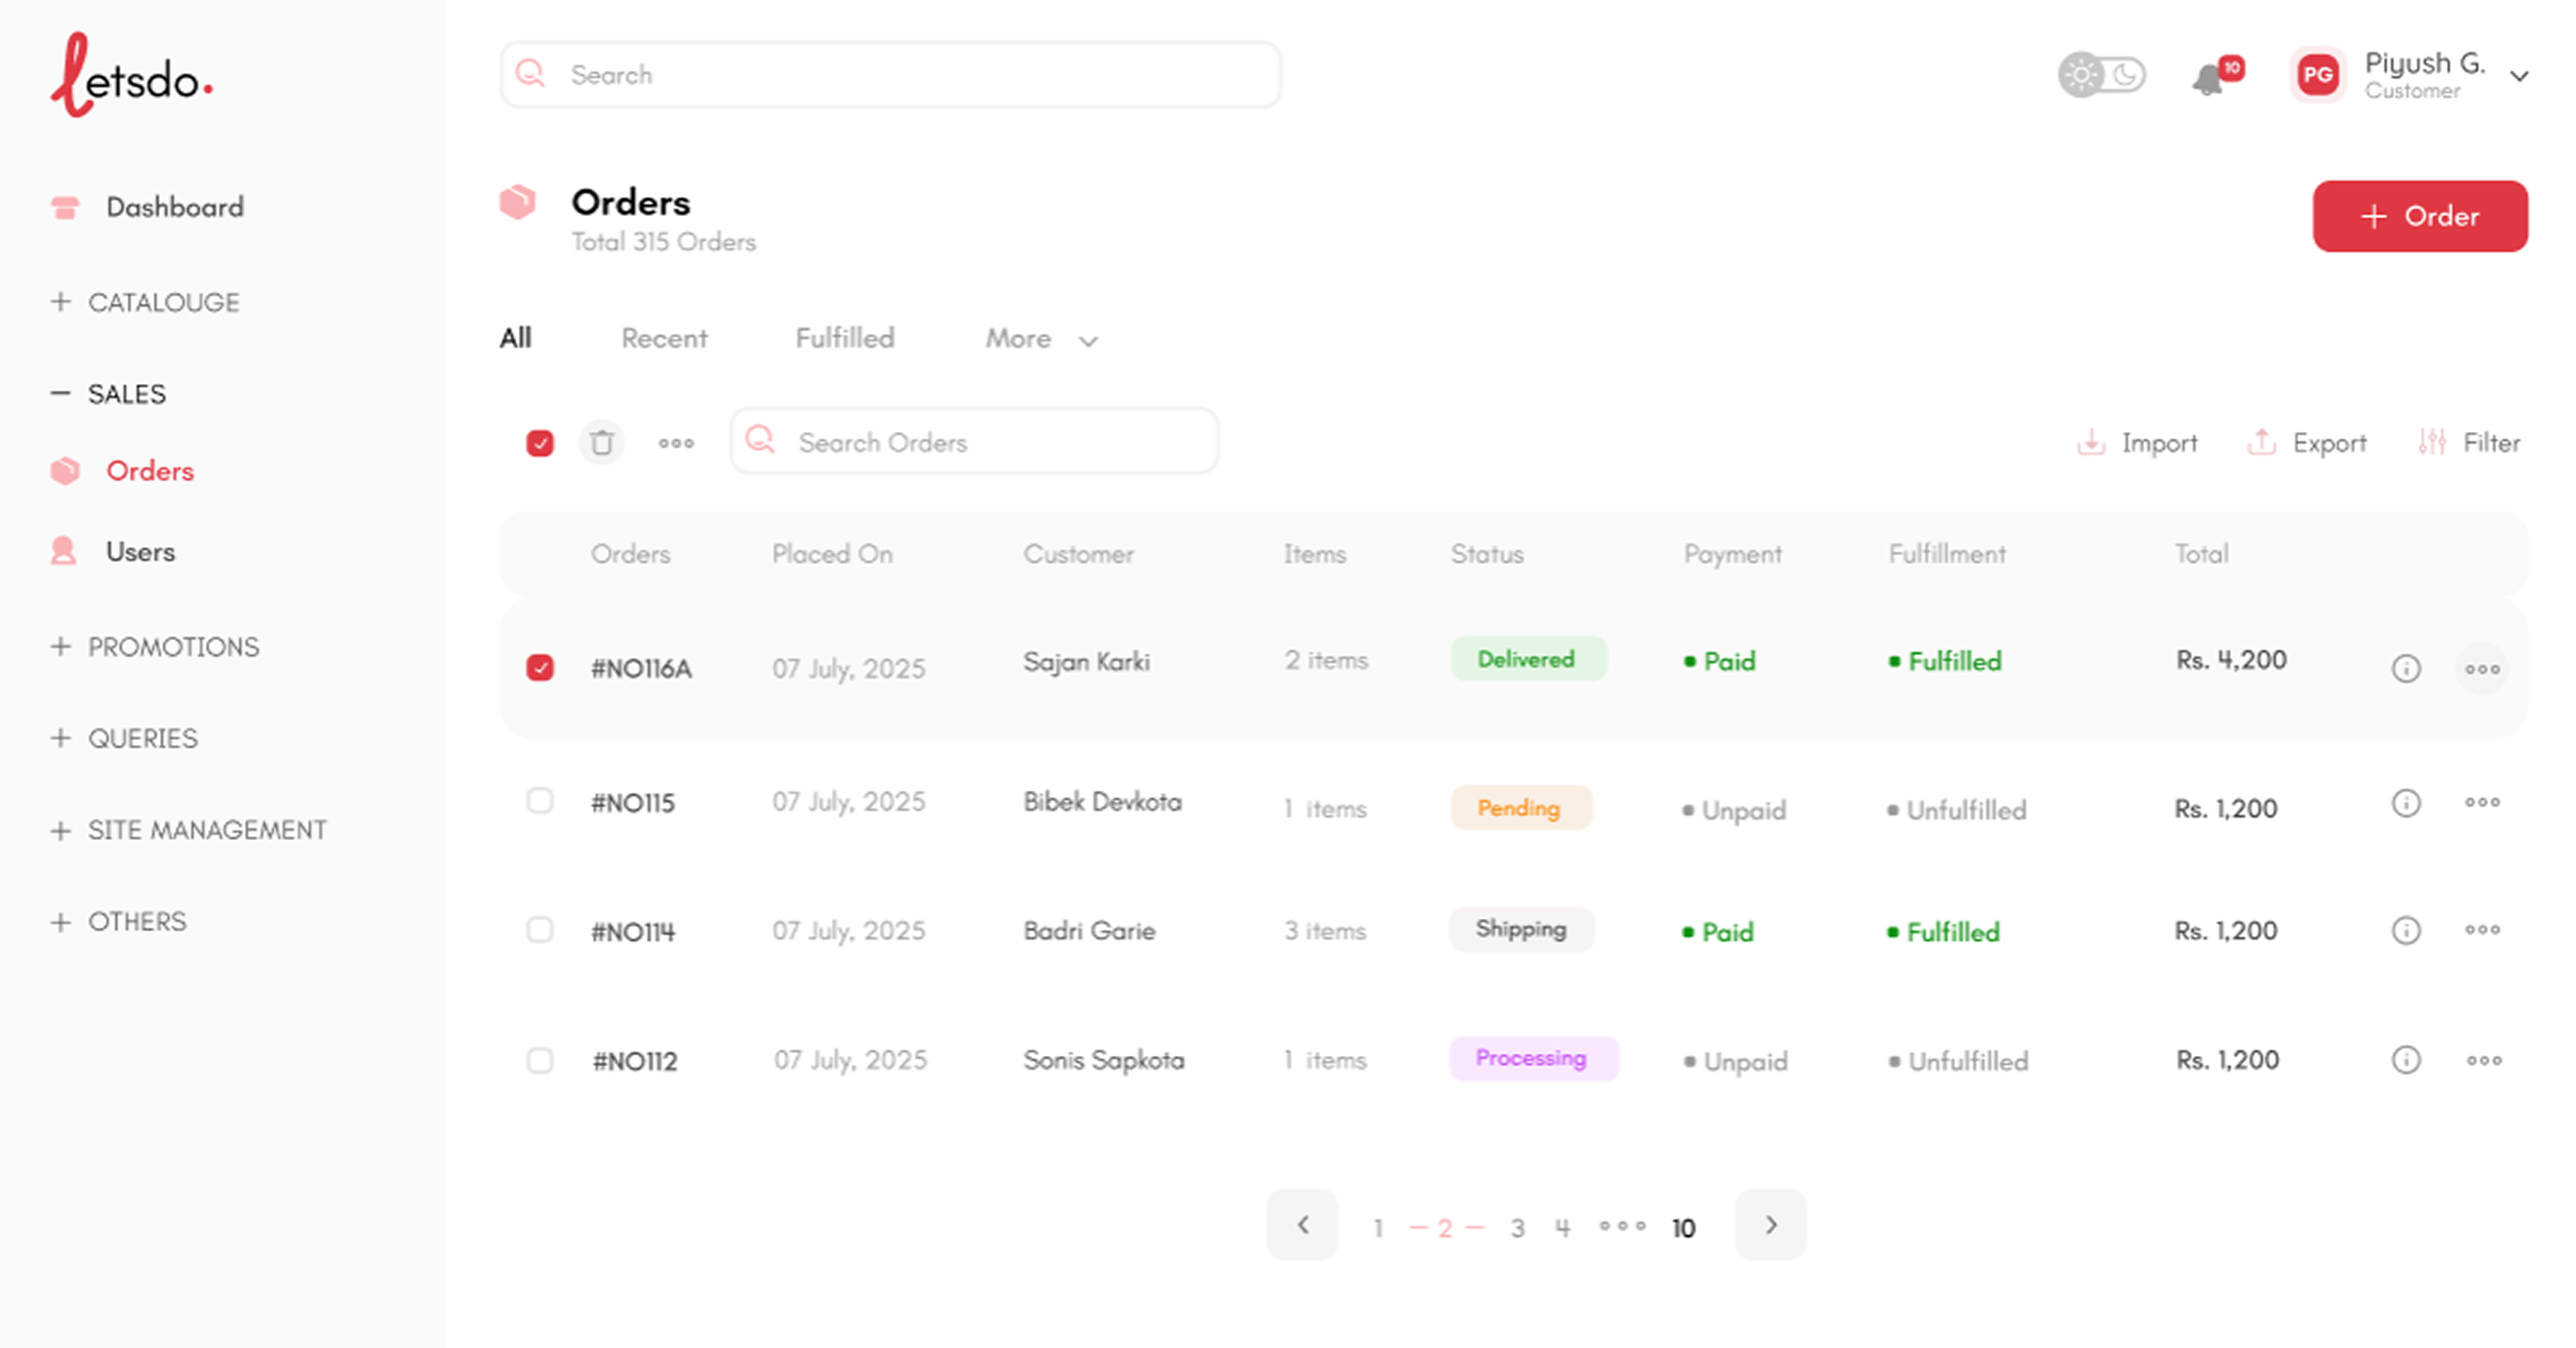This screenshot has width=2576, height=1348.
Task: Click the PG user avatar
Action: [2318, 75]
